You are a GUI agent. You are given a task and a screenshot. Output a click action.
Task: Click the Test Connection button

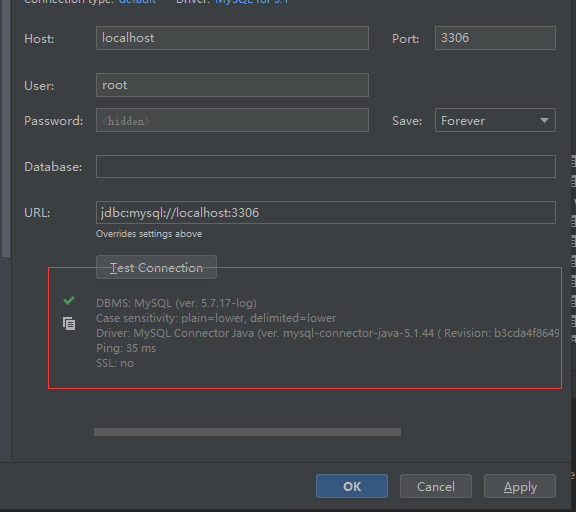tap(156, 267)
